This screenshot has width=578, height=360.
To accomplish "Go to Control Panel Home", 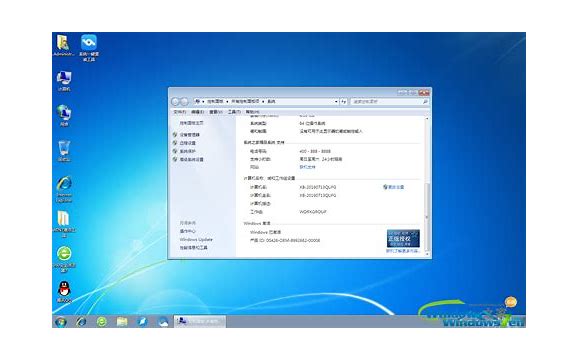I will (x=191, y=123).
